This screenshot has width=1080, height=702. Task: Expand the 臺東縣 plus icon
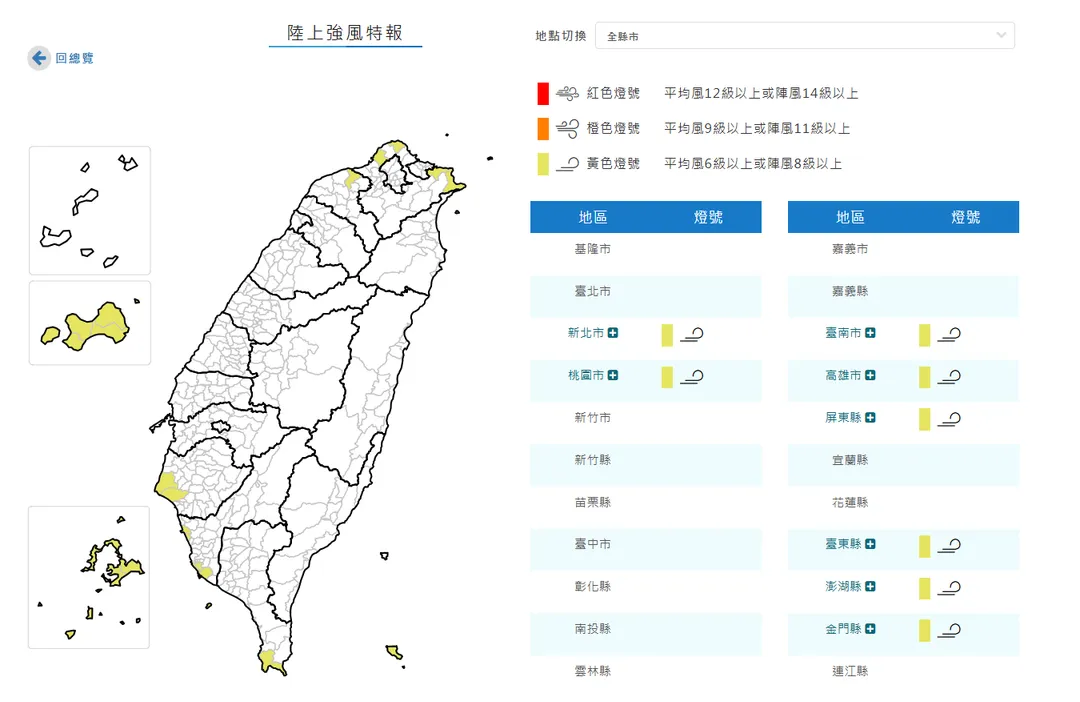click(871, 544)
